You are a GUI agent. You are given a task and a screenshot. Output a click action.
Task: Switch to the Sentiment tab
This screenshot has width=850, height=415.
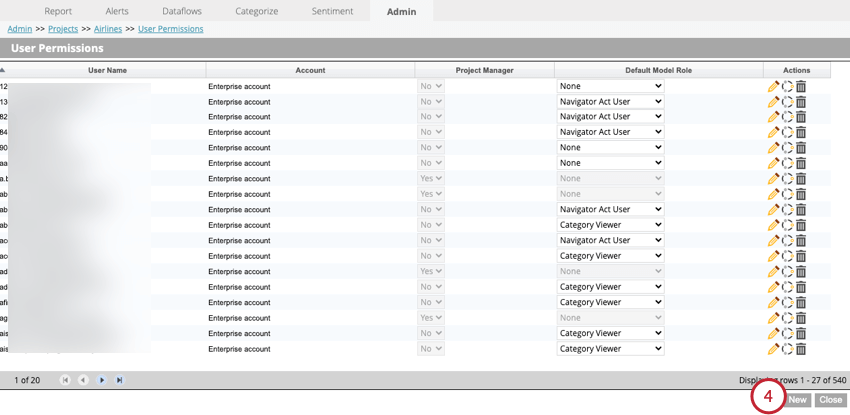[x=332, y=11]
